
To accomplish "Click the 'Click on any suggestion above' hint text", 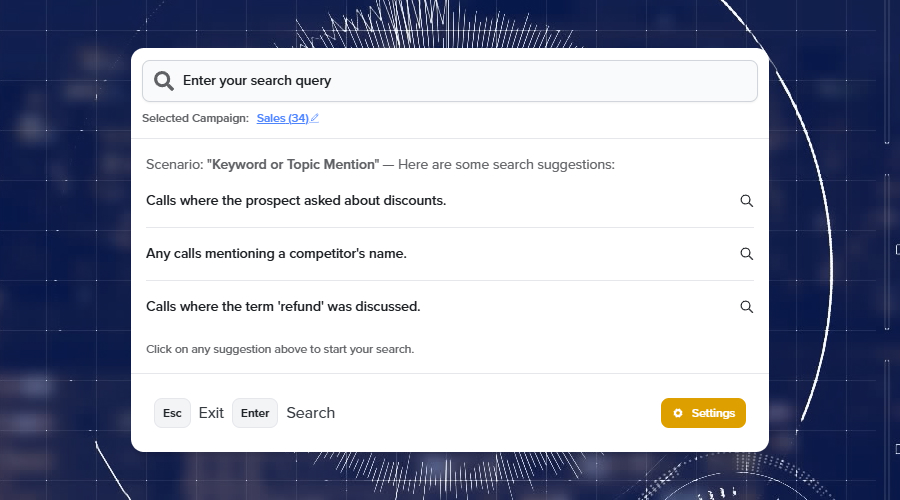I will coord(280,349).
